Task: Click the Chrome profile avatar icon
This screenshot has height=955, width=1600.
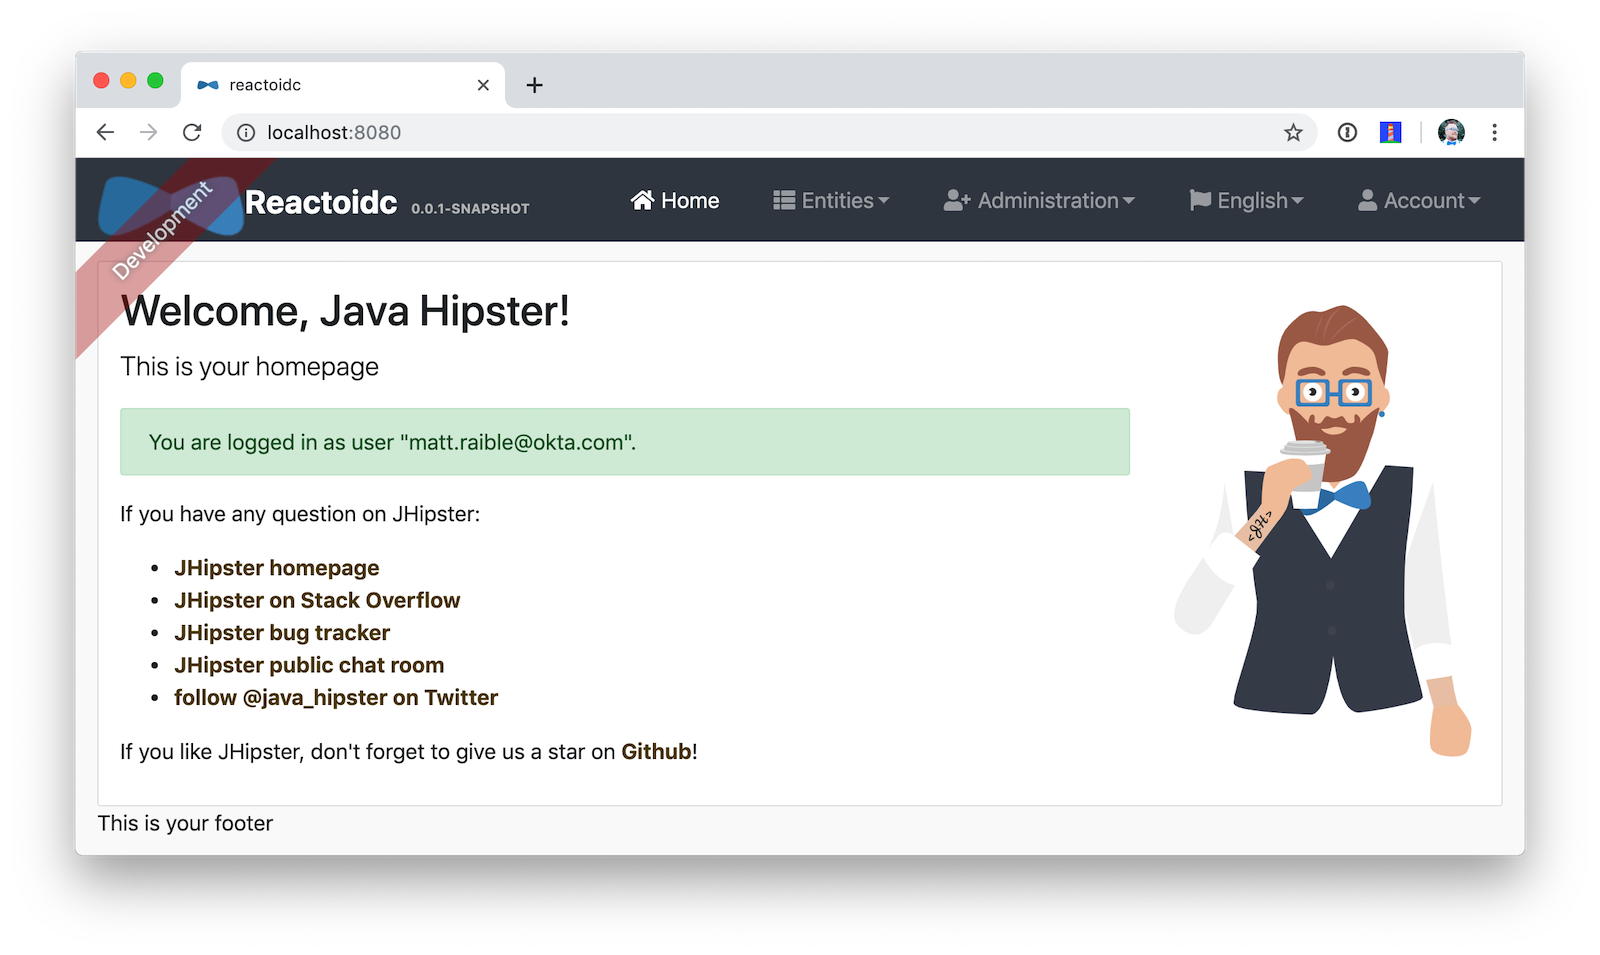Action: coord(1451,133)
